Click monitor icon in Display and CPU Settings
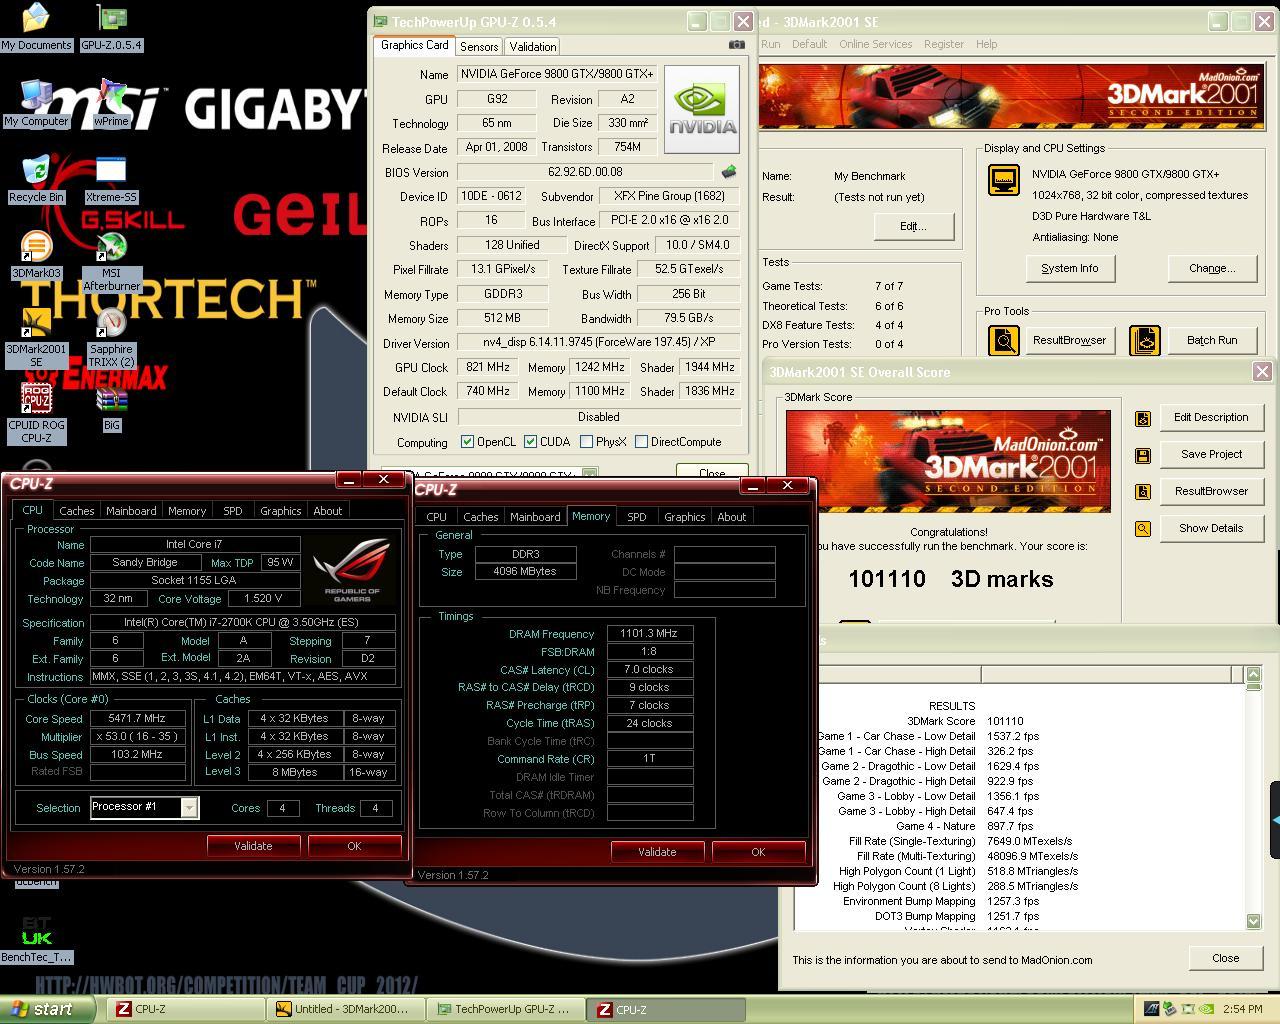This screenshot has width=1280, height=1024. click(x=1003, y=180)
